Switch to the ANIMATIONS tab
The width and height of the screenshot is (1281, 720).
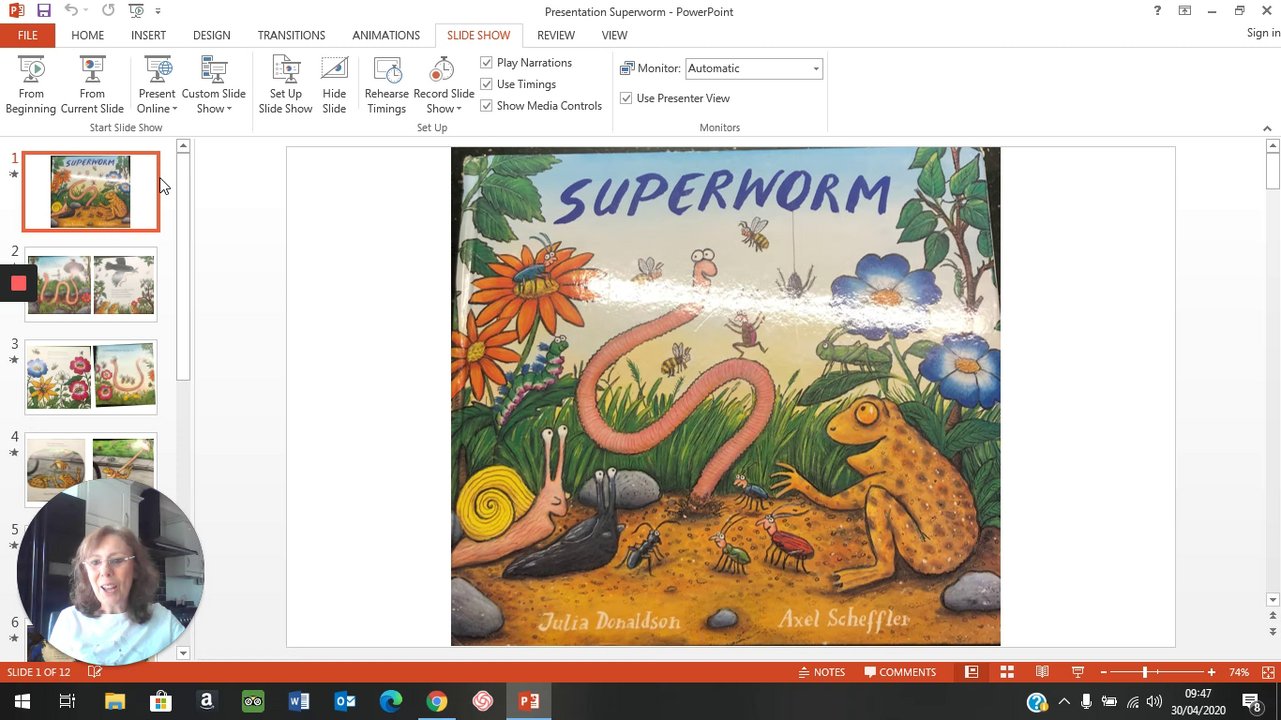(x=386, y=35)
